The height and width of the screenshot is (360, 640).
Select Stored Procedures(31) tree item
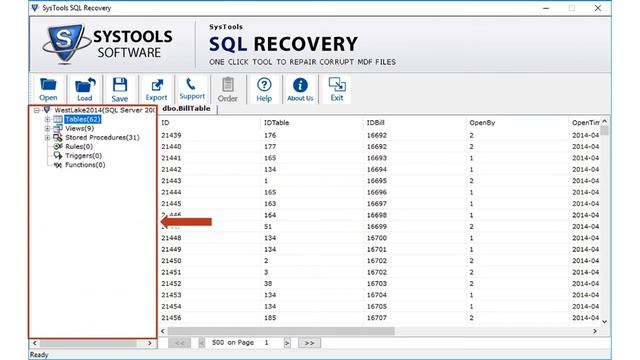pos(102,138)
